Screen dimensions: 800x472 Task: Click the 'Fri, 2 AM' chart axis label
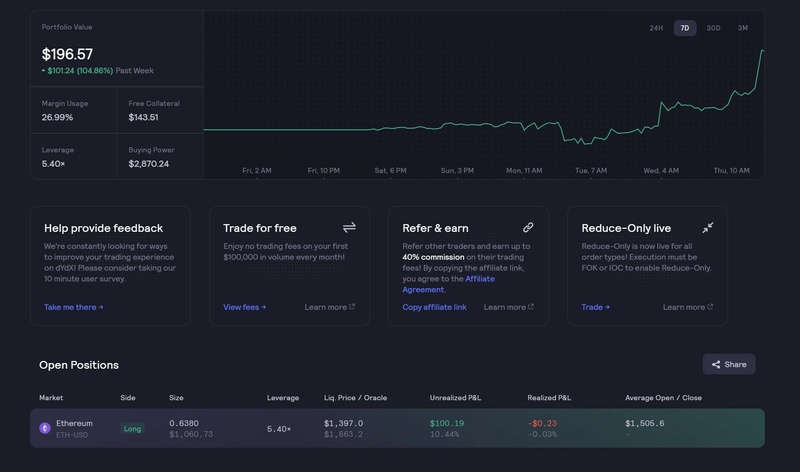pyautogui.click(x=257, y=170)
